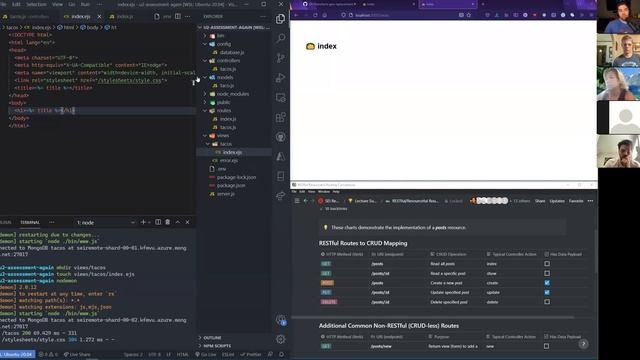Click Go Live in status bar
Screen dimensions: 640x360
(x=206, y=354)
